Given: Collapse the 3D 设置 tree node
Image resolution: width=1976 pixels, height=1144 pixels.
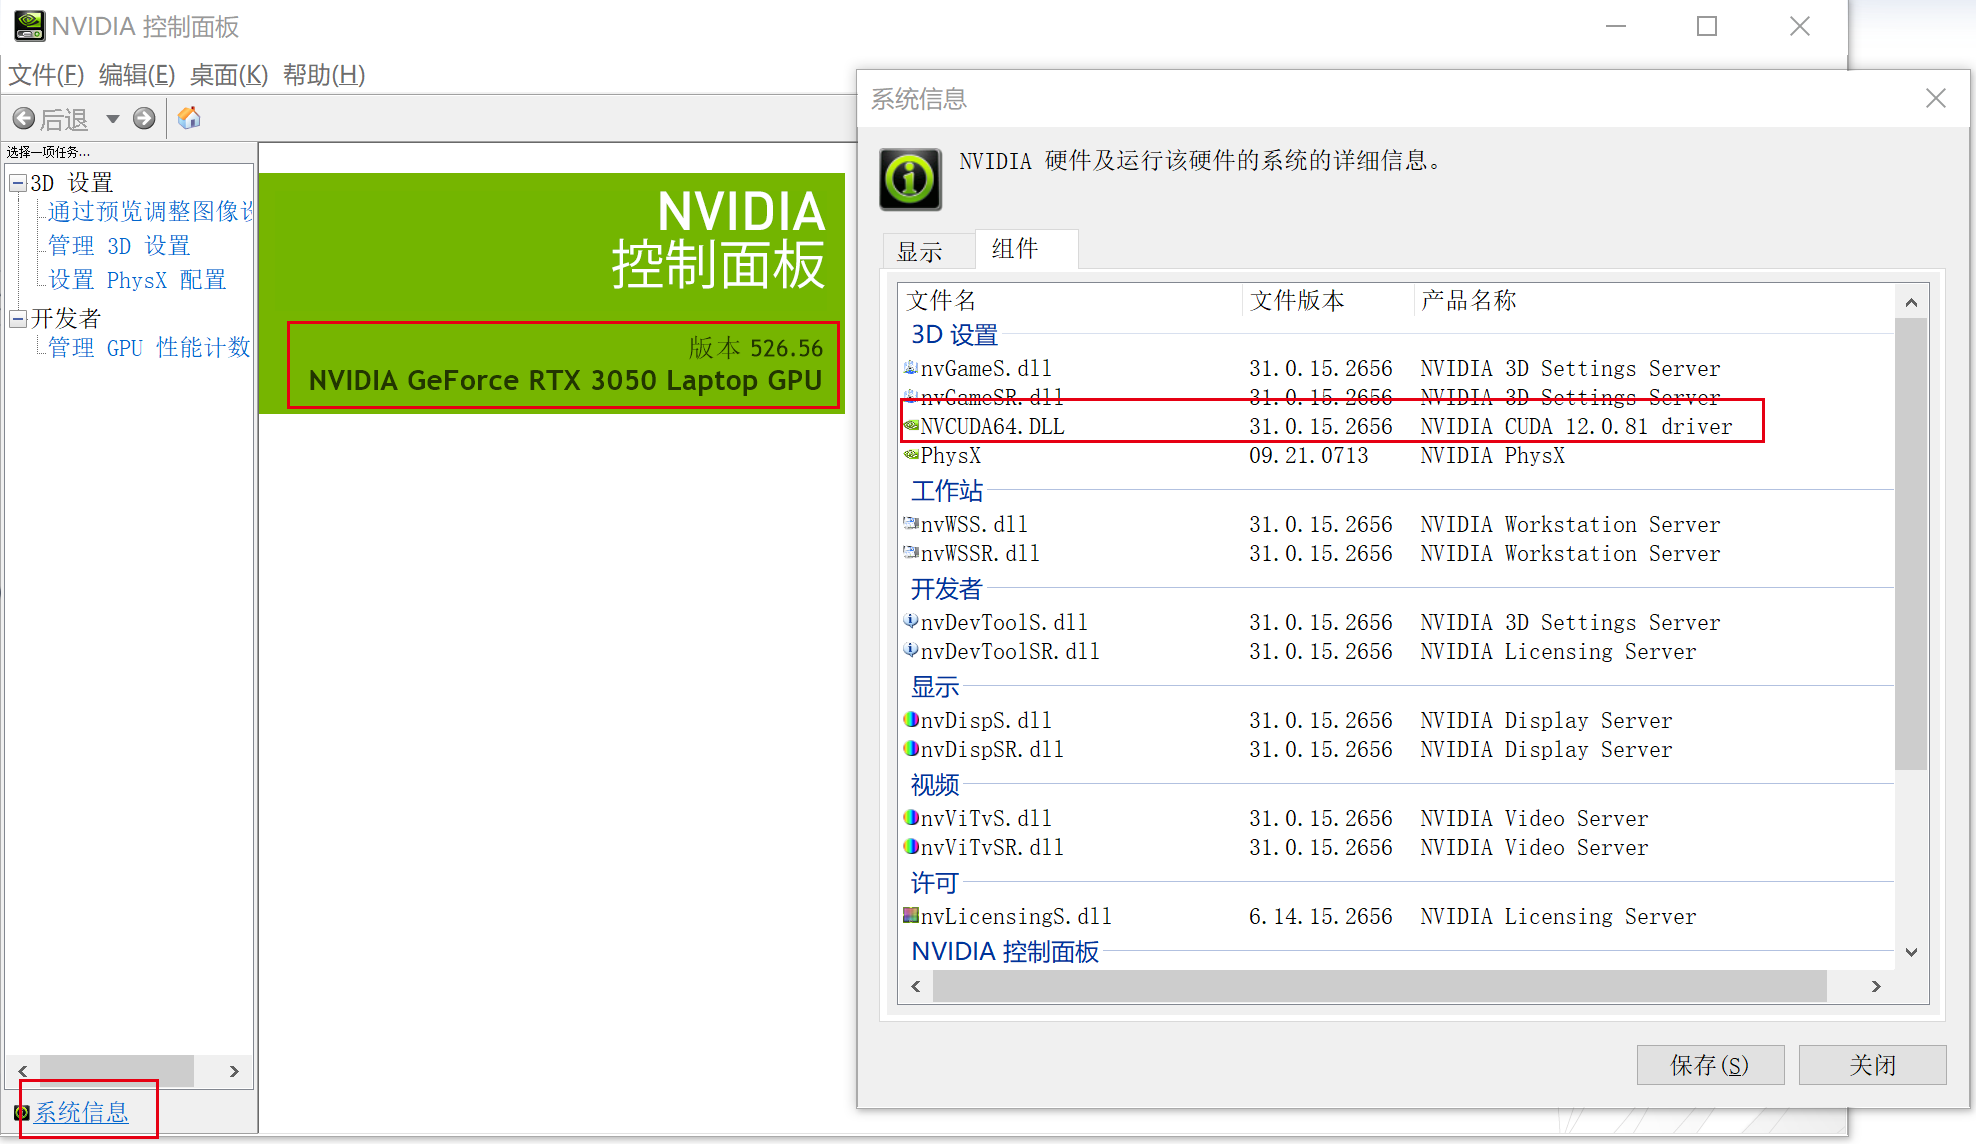Looking at the screenshot, I should pos(18,183).
